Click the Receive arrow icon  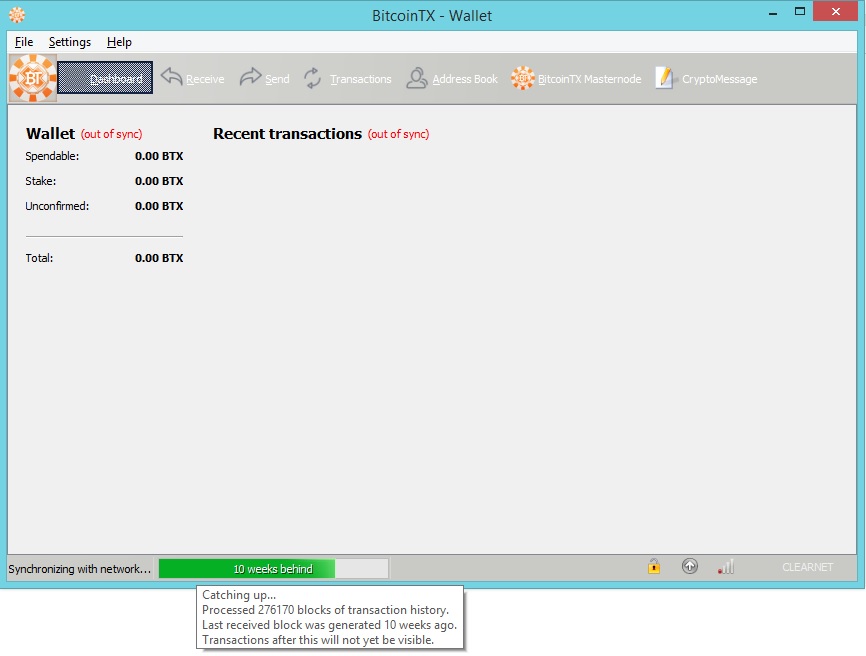(x=172, y=77)
